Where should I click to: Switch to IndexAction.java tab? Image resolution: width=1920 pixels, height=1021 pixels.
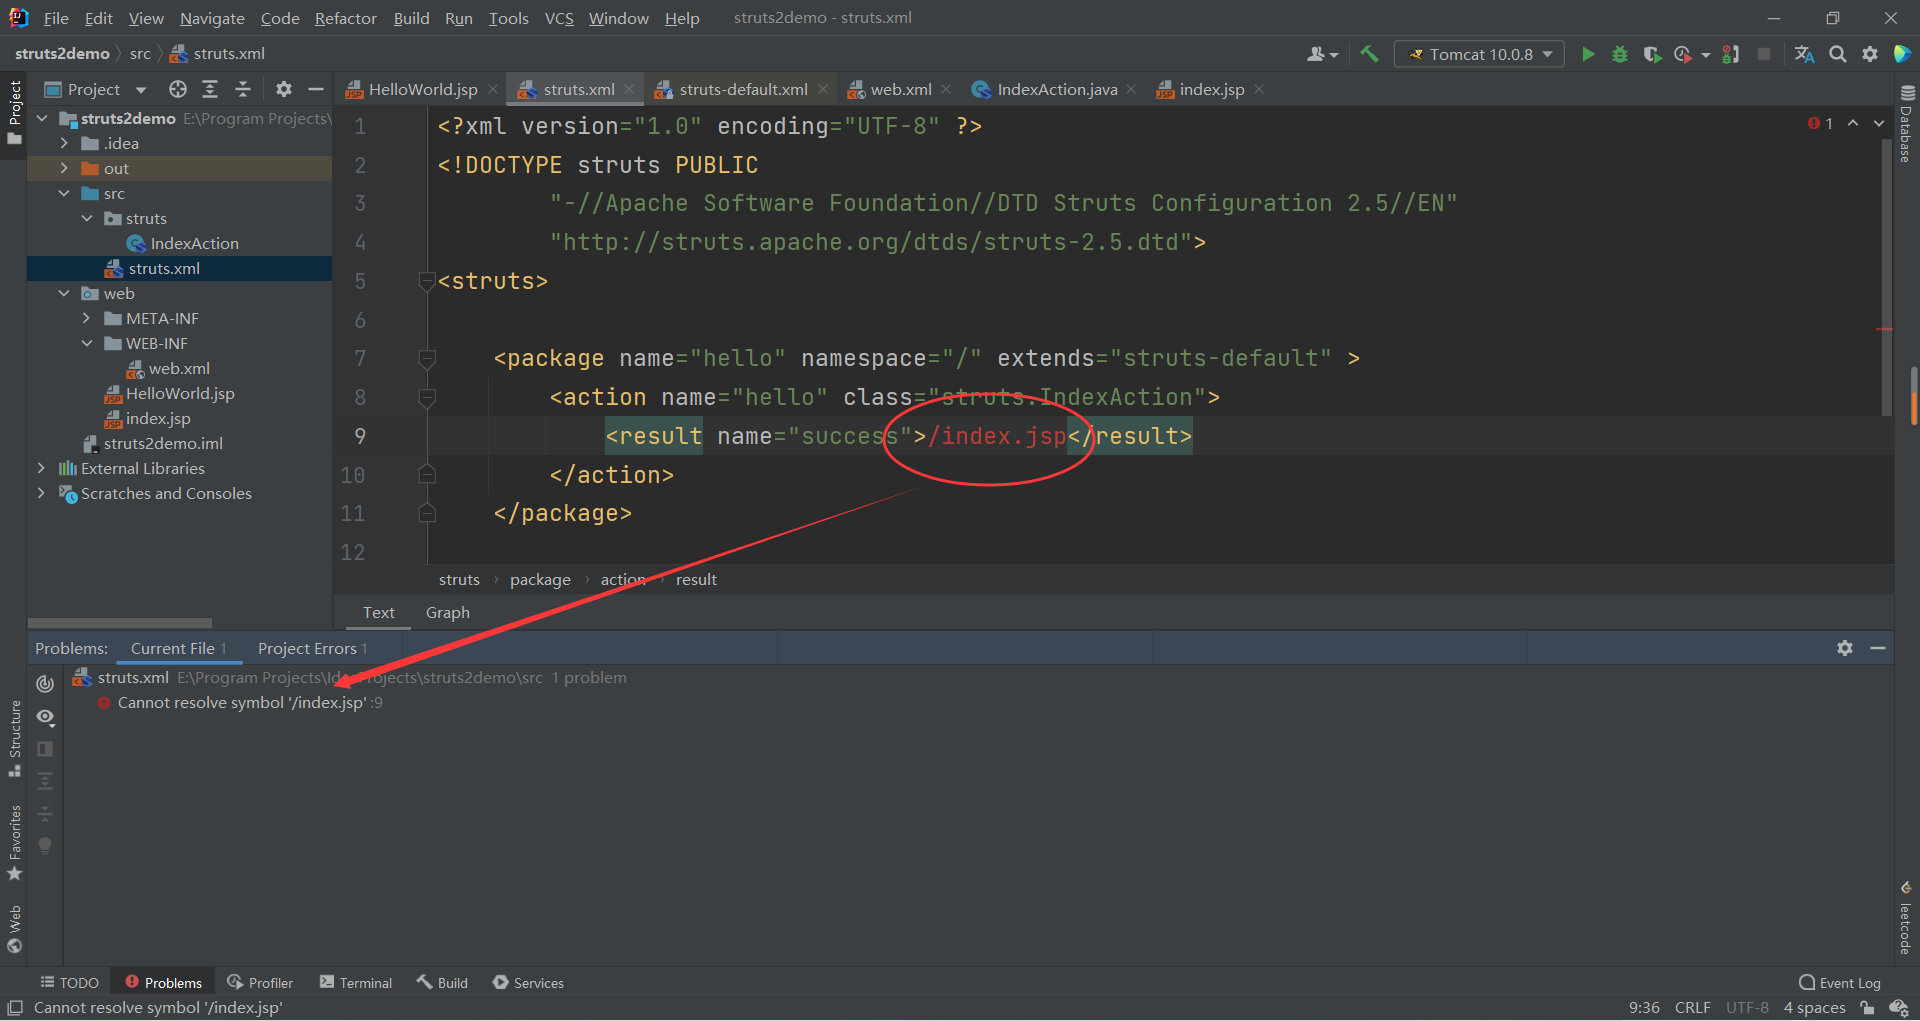1057,89
